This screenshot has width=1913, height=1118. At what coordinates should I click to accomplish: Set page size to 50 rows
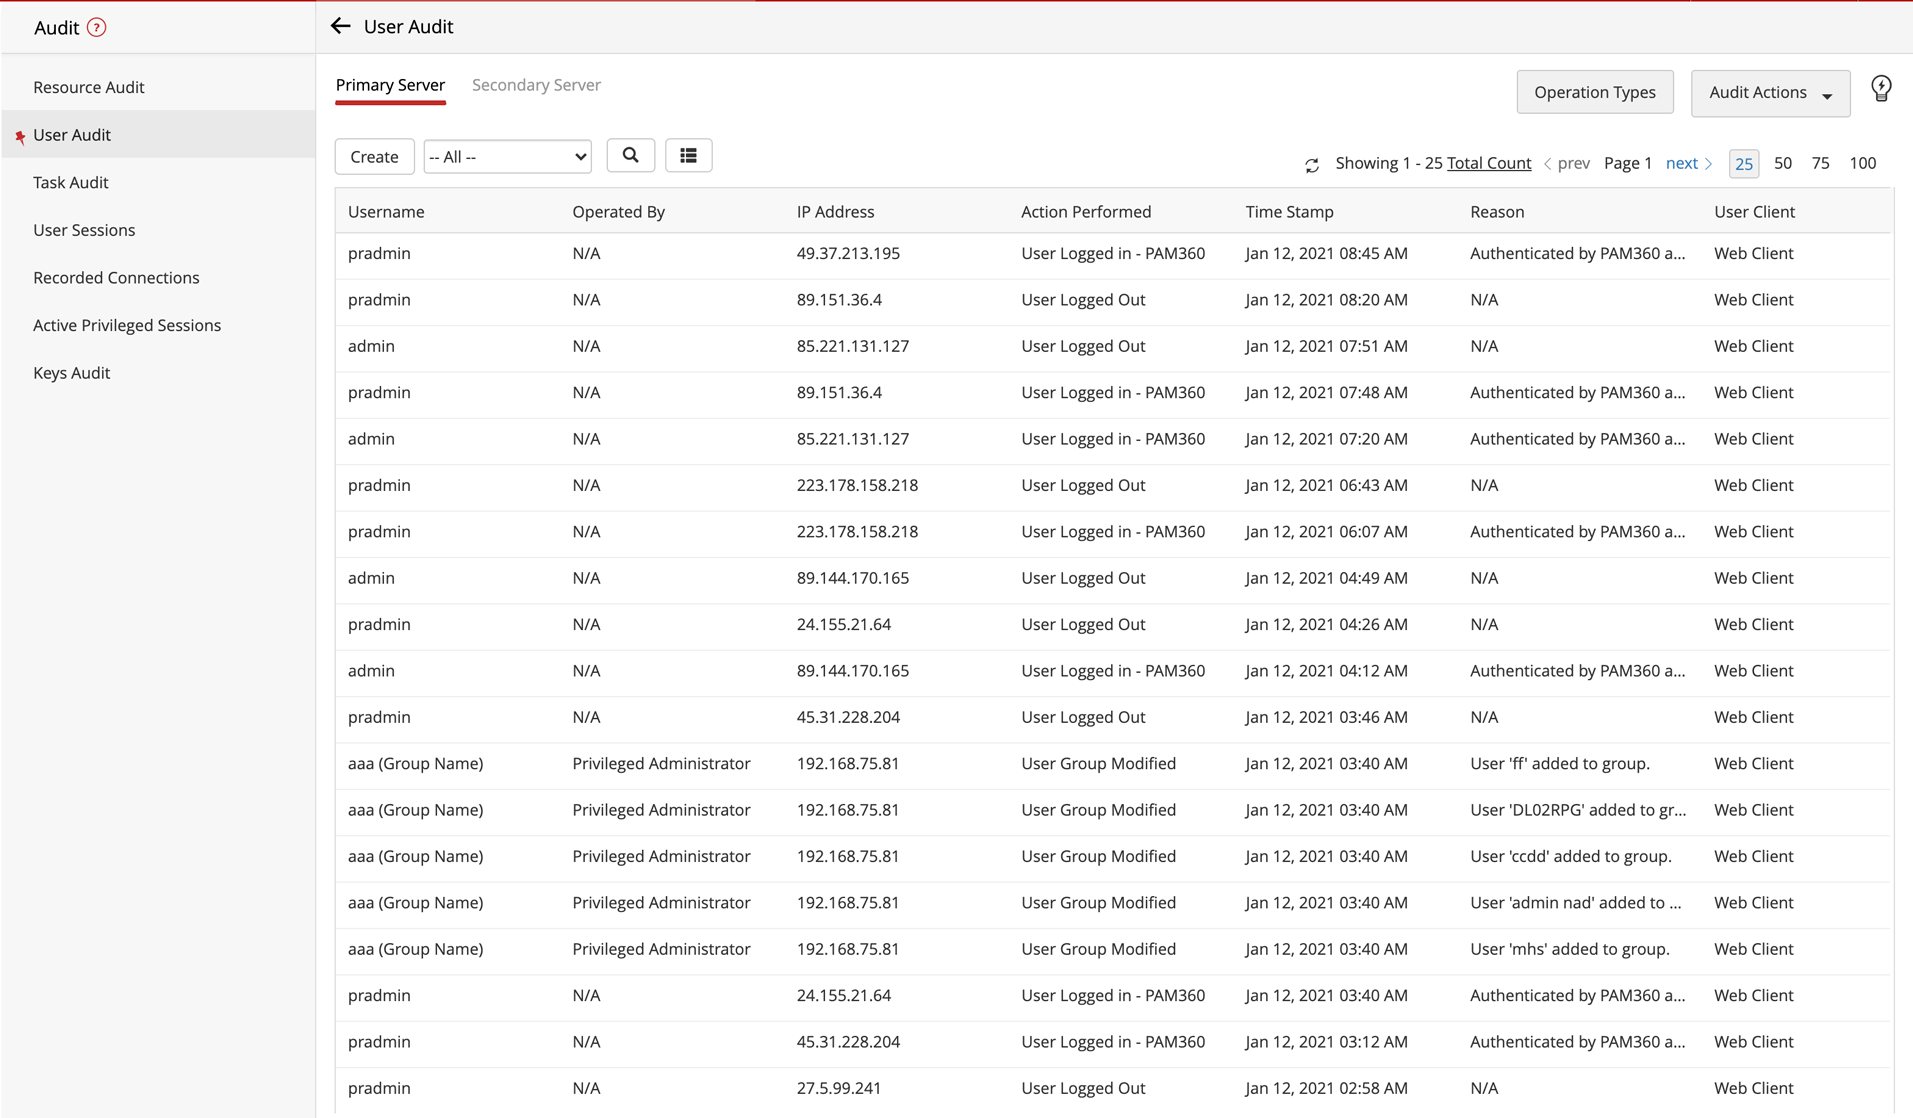tap(1782, 163)
